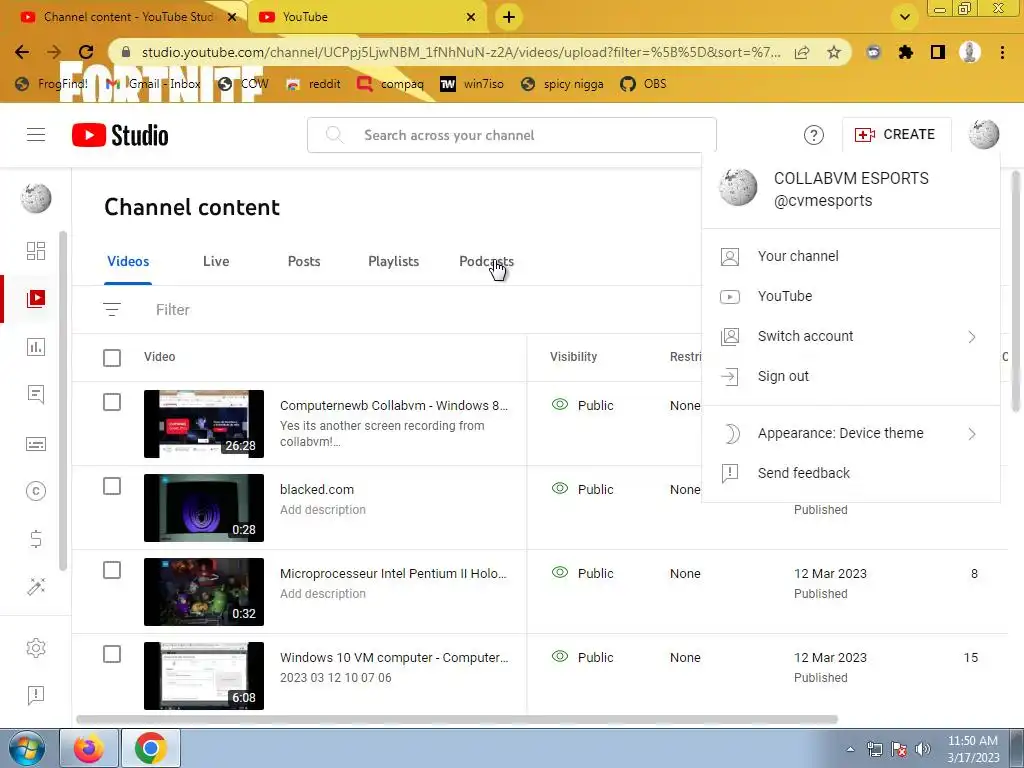Switch to the YouTube browser tab
This screenshot has width=1024, height=768.
pyautogui.click(x=369, y=17)
